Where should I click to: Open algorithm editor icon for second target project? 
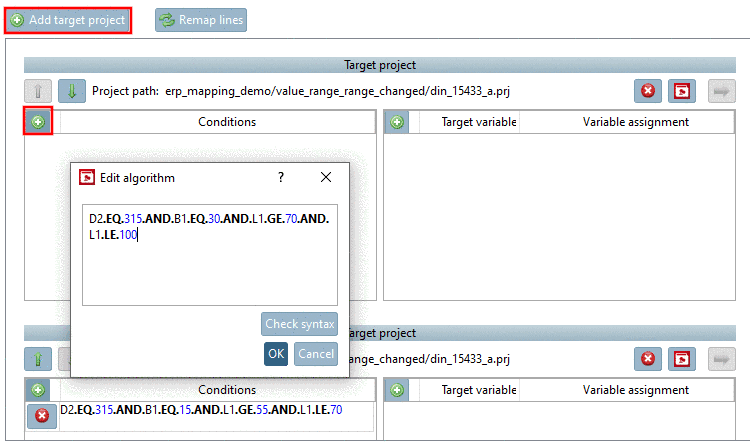click(682, 359)
